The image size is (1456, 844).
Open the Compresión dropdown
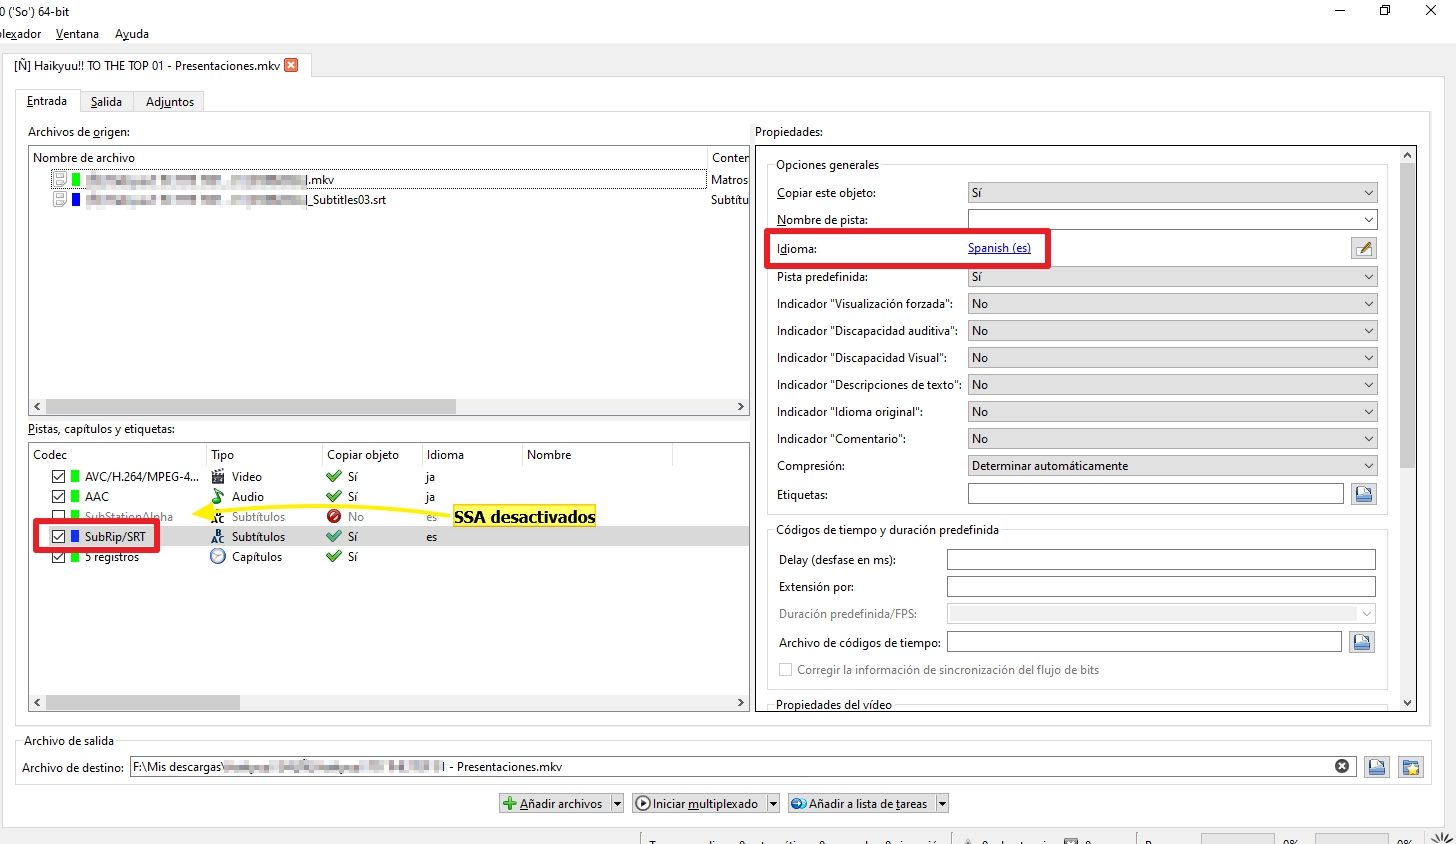pyautogui.click(x=1172, y=466)
